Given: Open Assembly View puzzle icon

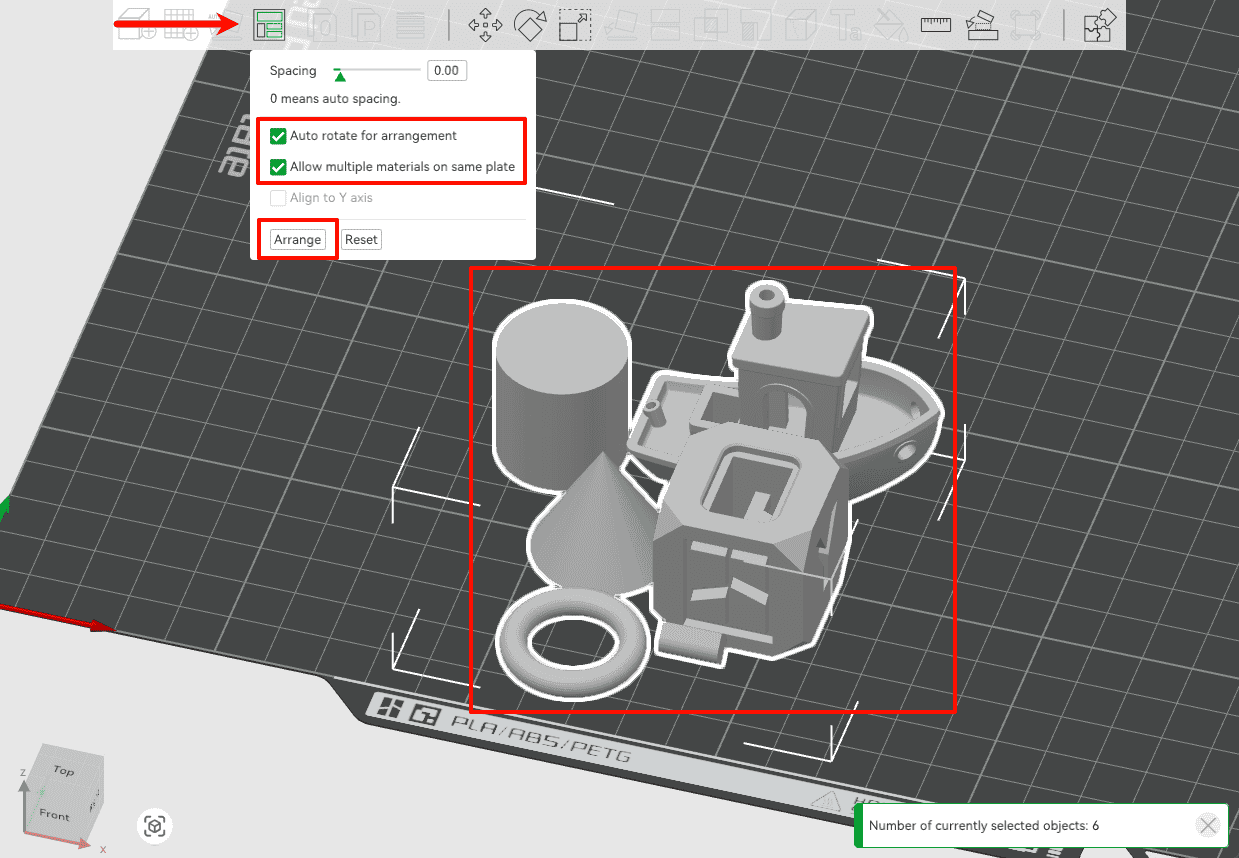Looking at the screenshot, I should [x=1099, y=25].
